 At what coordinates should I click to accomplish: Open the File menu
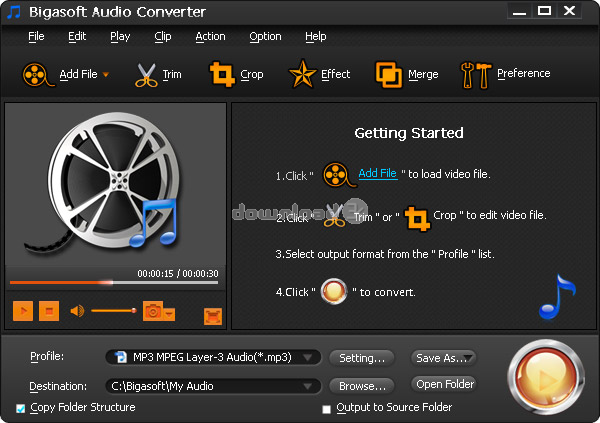point(36,36)
